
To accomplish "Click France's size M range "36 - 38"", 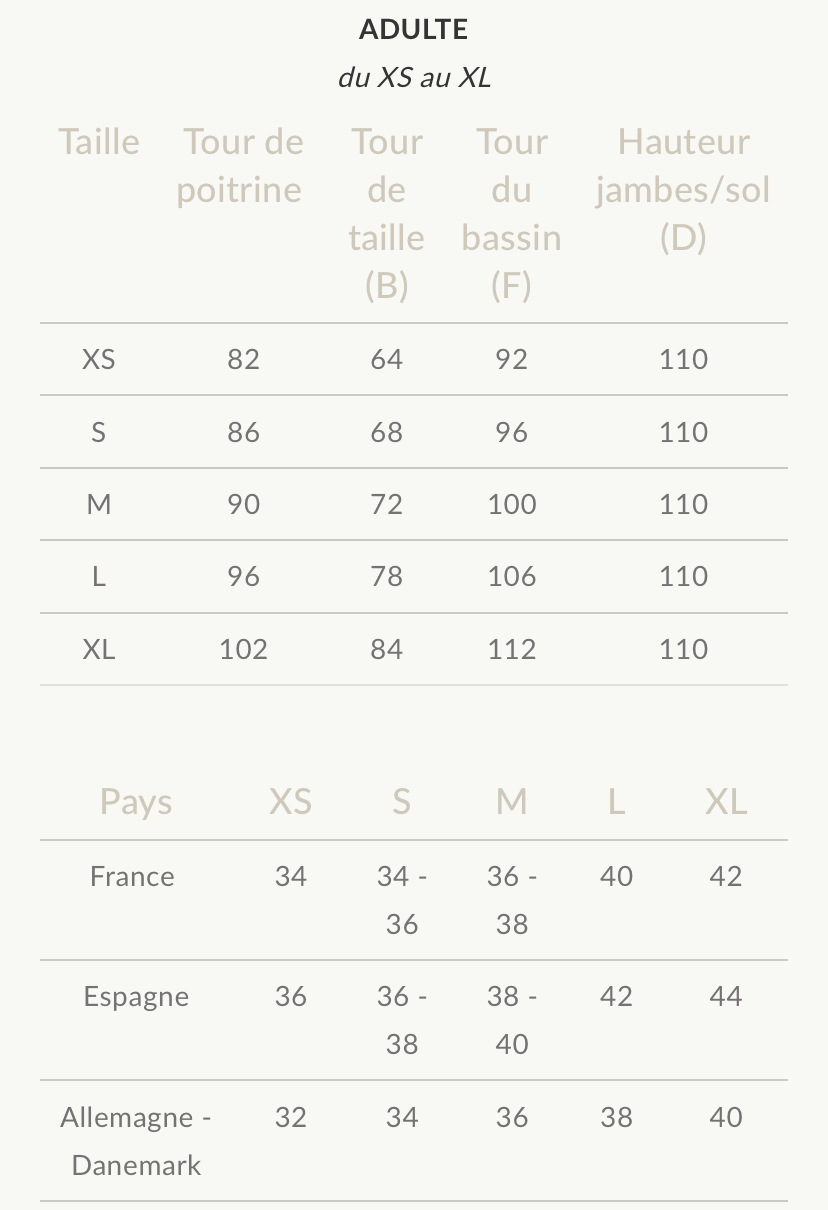I will tap(511, 900).
